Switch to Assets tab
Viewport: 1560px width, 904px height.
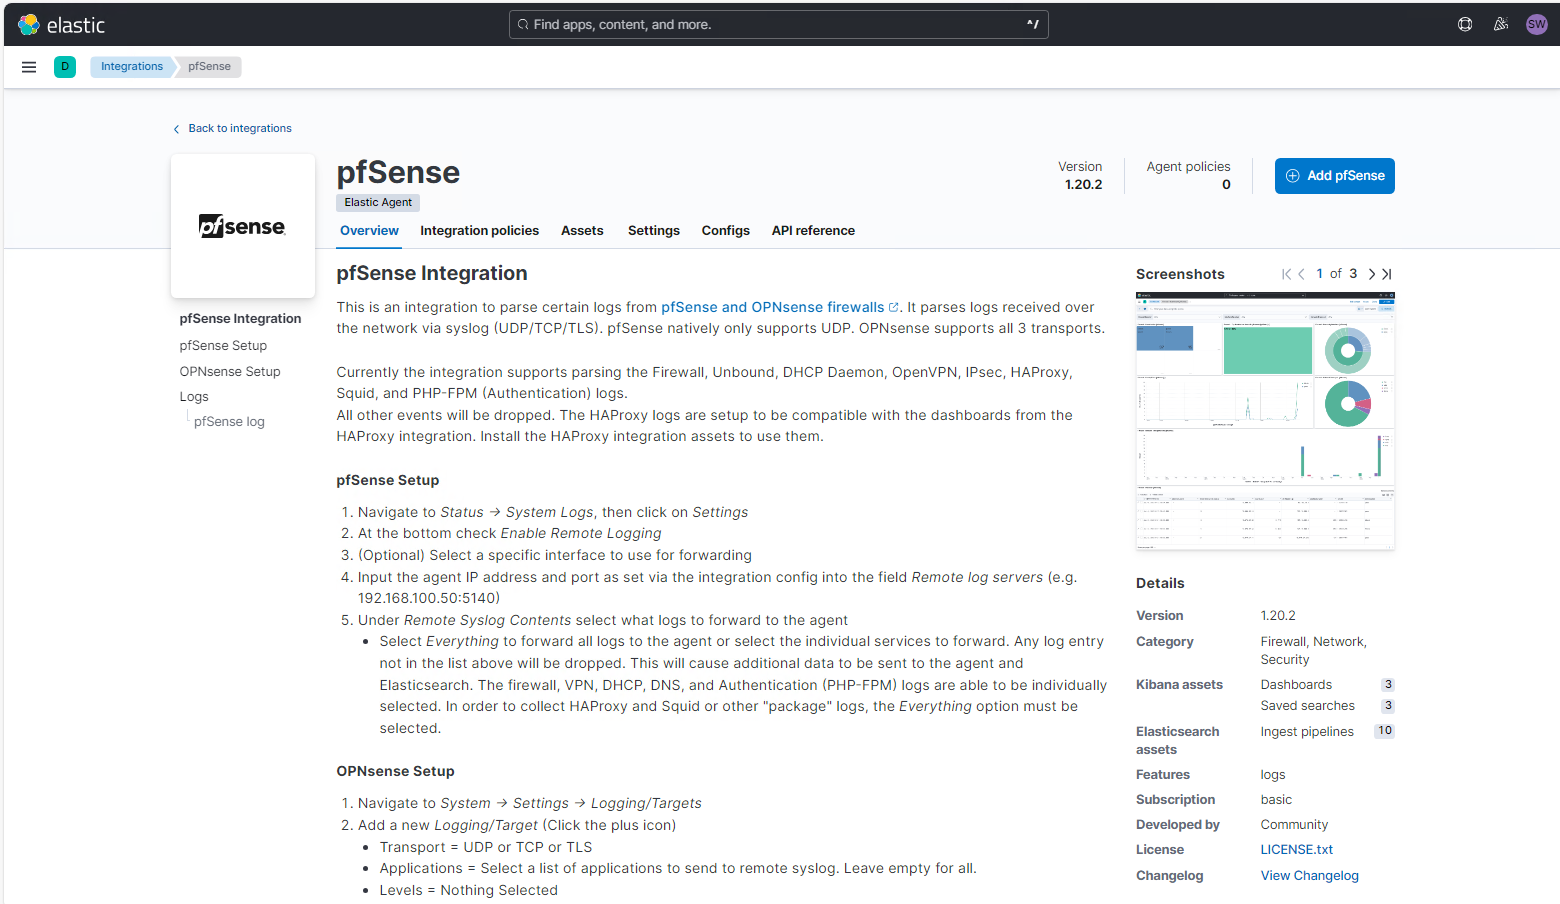click(x=582, y=231)
